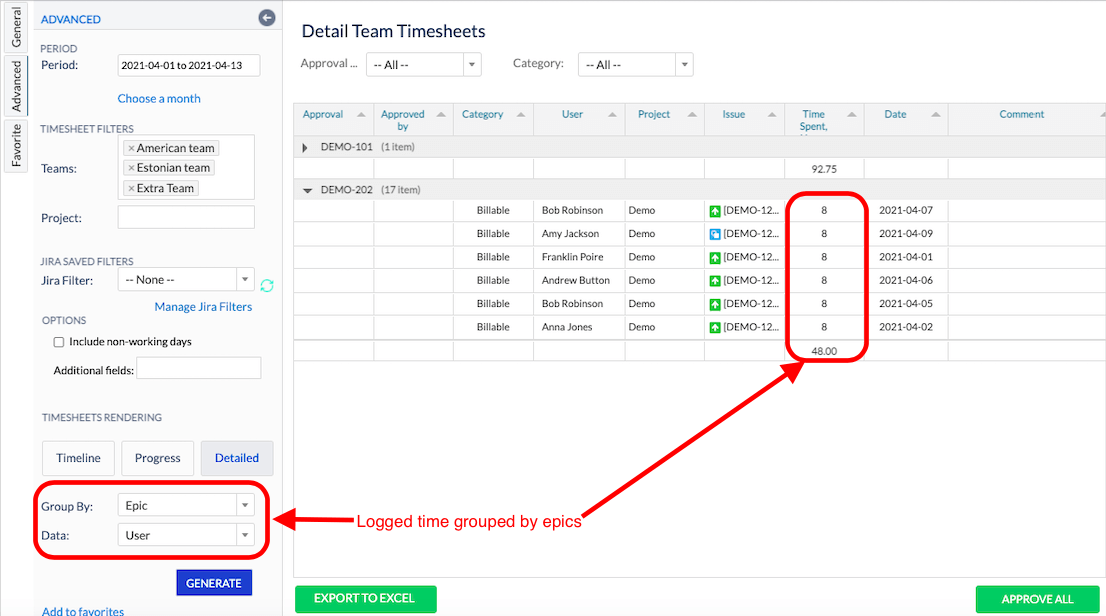Collapse the Advanced panel with back arrow icon
Image resolution: width=1106 pixels, height=616 pixels.
[x=267, y=18]
